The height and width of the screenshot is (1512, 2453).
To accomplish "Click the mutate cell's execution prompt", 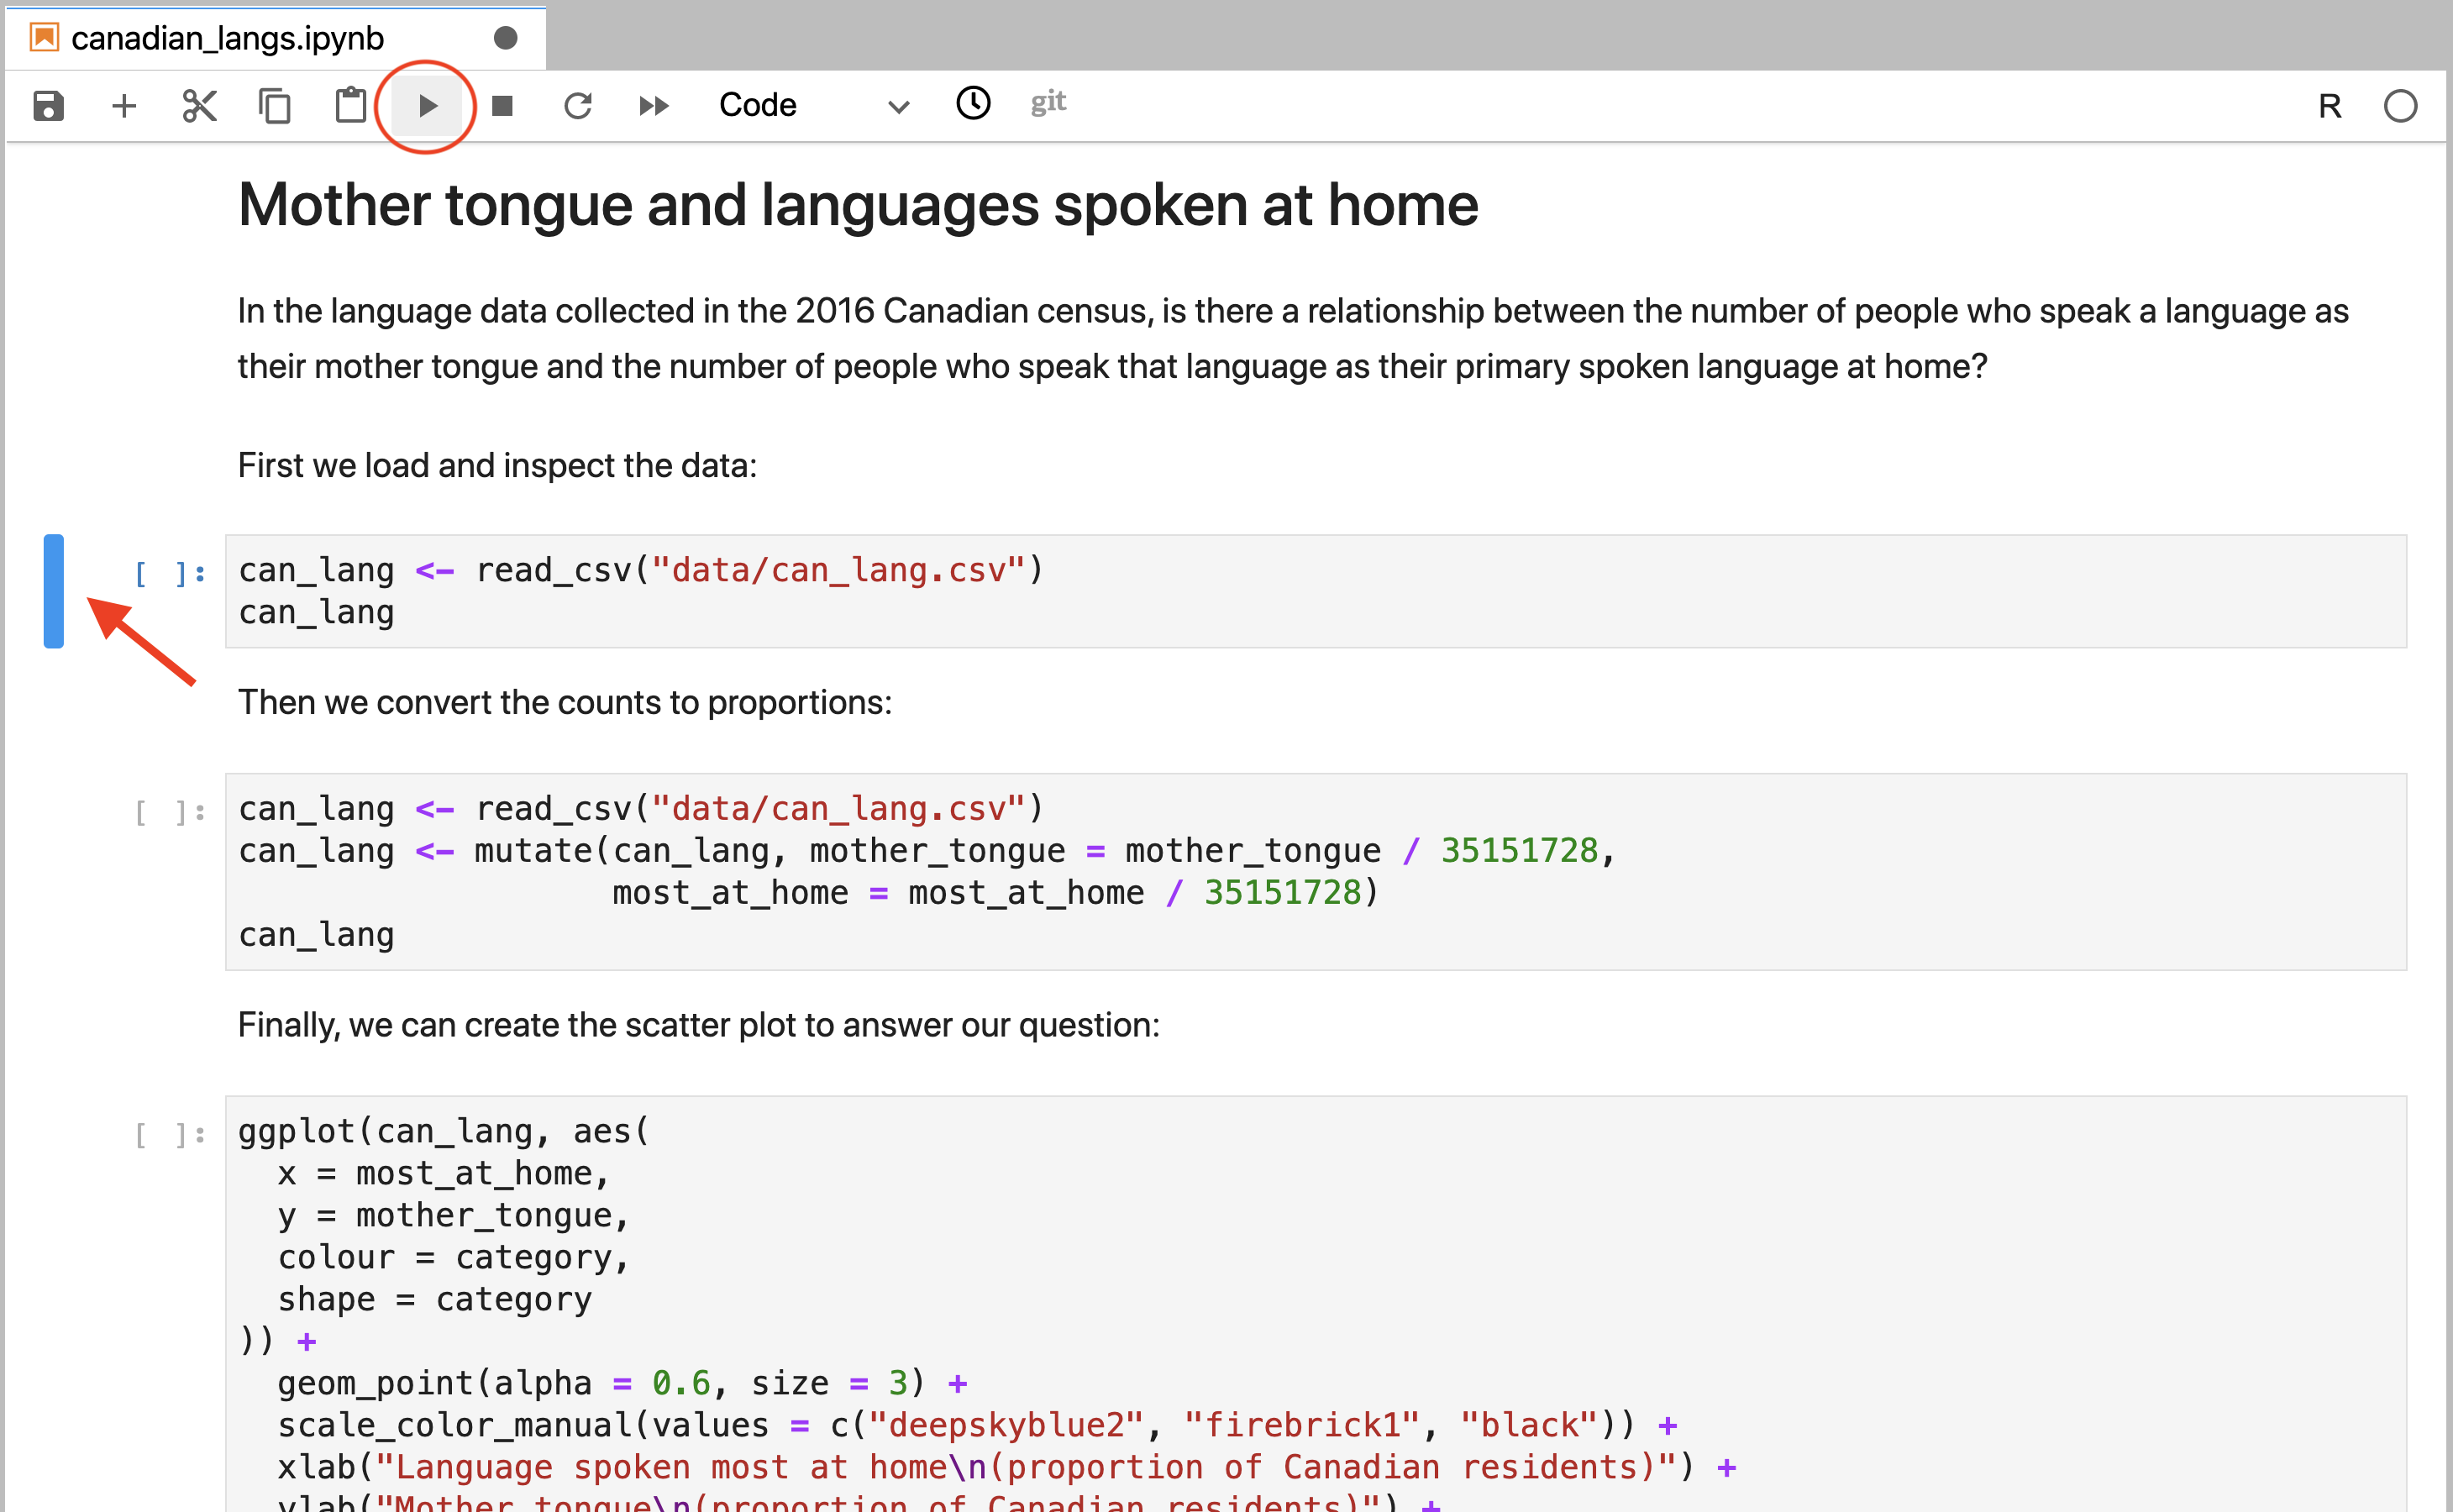I will 170,812.
